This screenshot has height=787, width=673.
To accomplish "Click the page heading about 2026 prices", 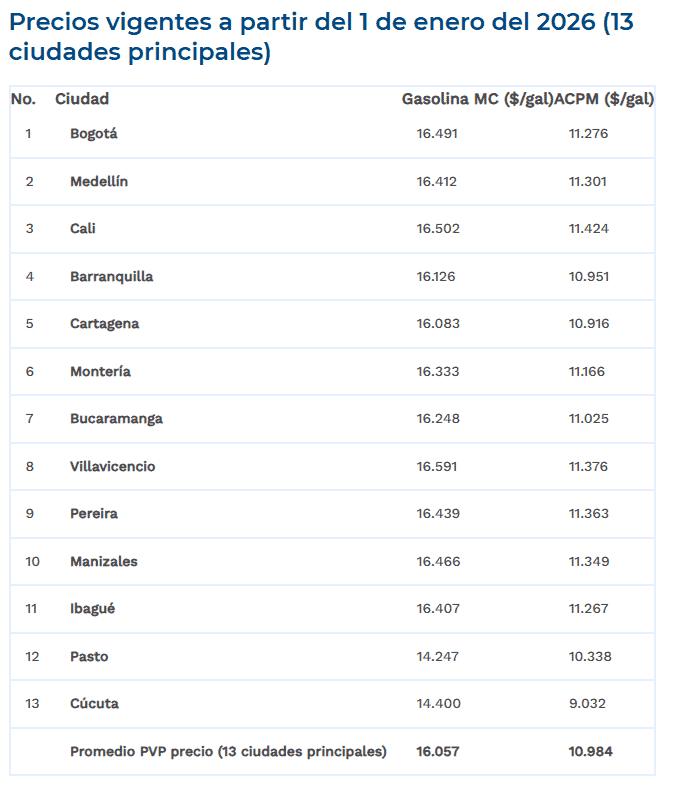I will pos(321,37).
